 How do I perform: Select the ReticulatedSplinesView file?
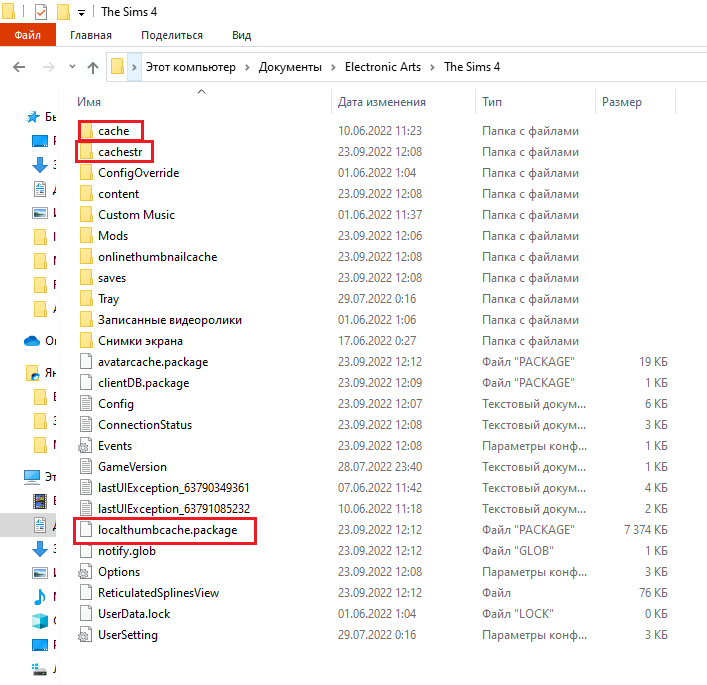tap(158, 593)
